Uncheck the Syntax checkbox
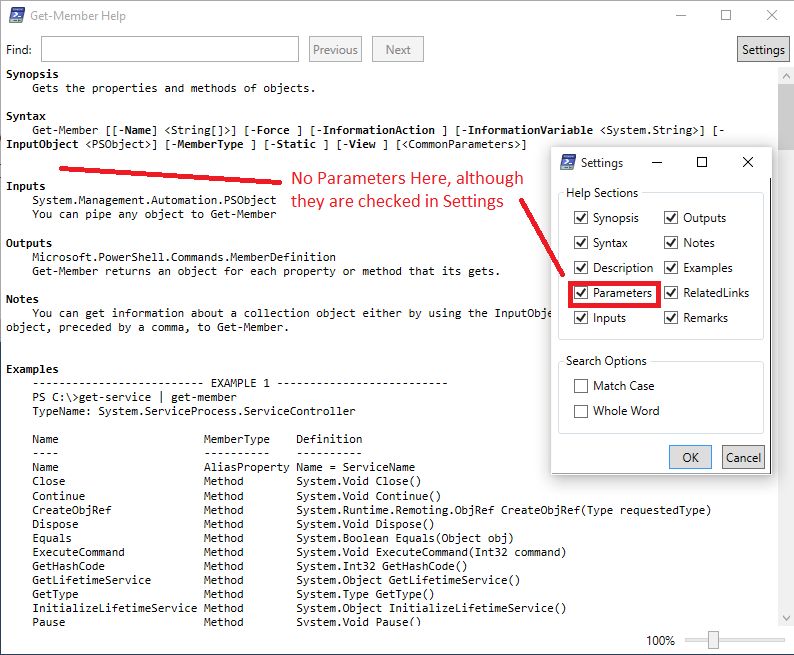Screen dimensions: 794x655 581,242
